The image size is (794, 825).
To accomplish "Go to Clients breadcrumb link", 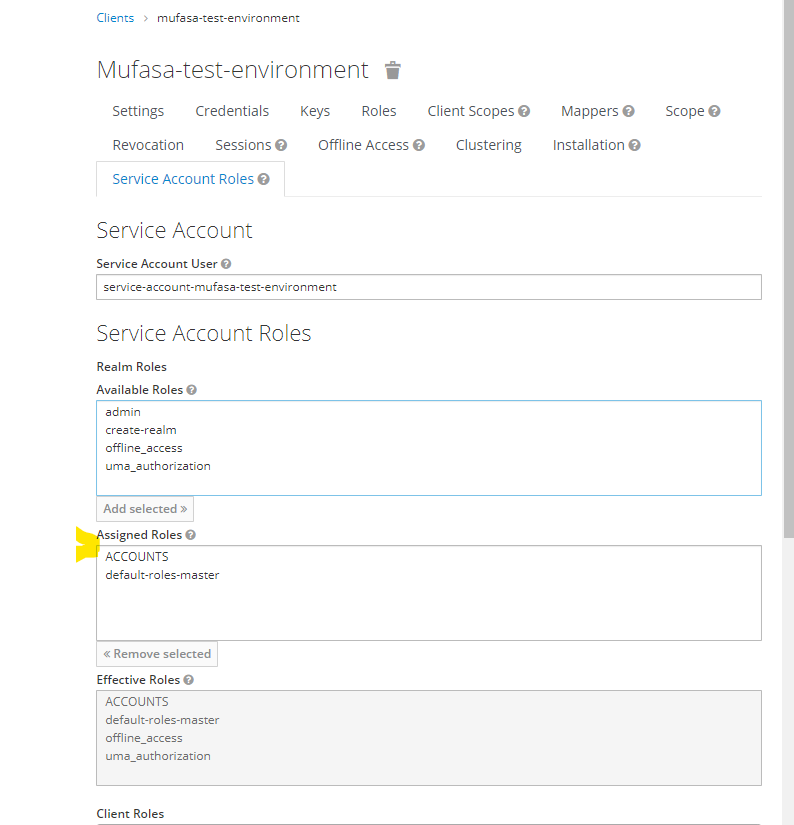I will 115,18.
